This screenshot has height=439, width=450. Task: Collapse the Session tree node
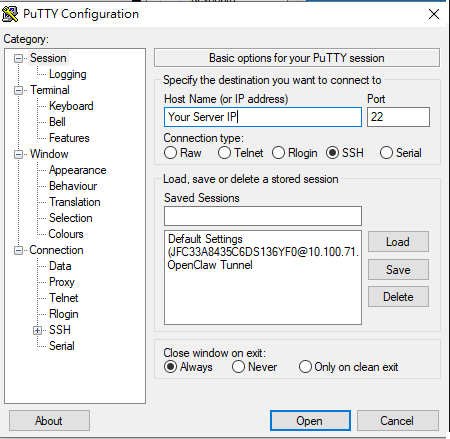(18, 59)
